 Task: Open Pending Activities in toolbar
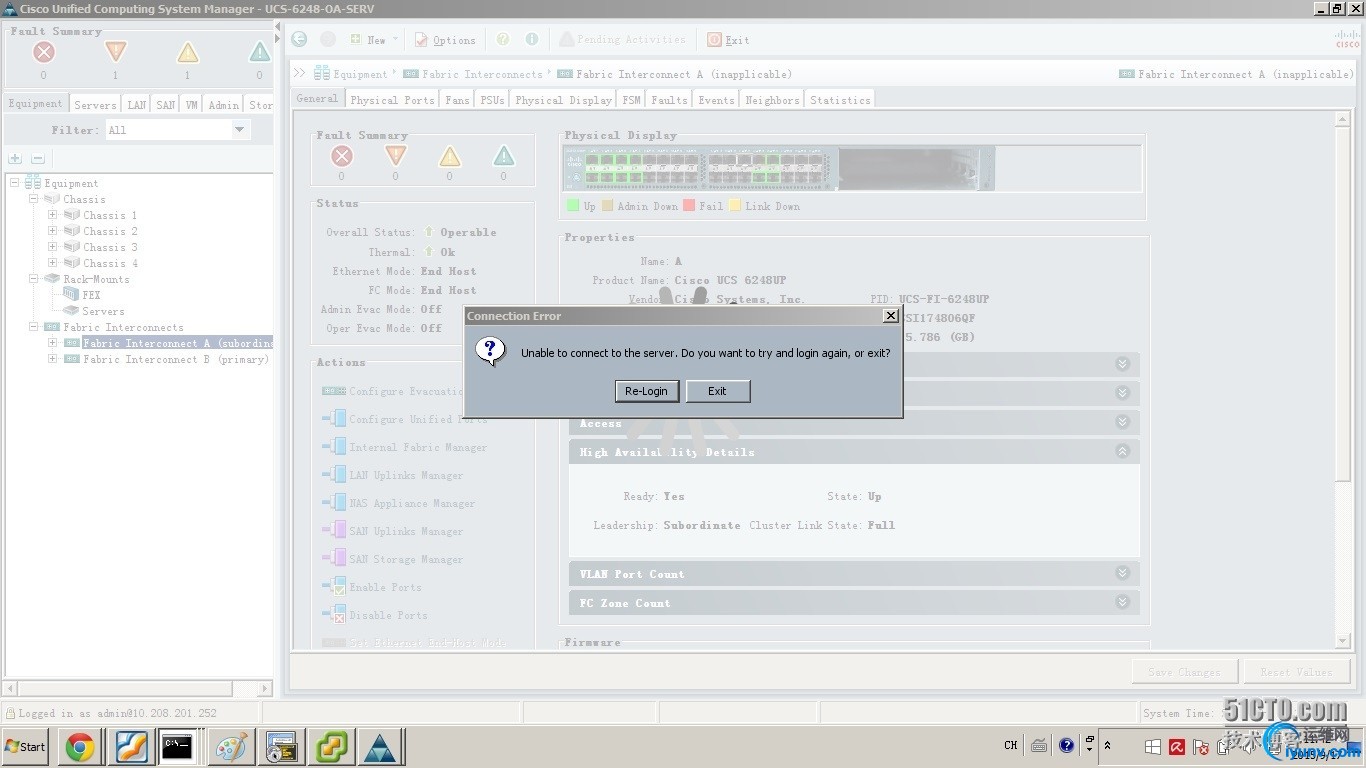coord(623,39)
